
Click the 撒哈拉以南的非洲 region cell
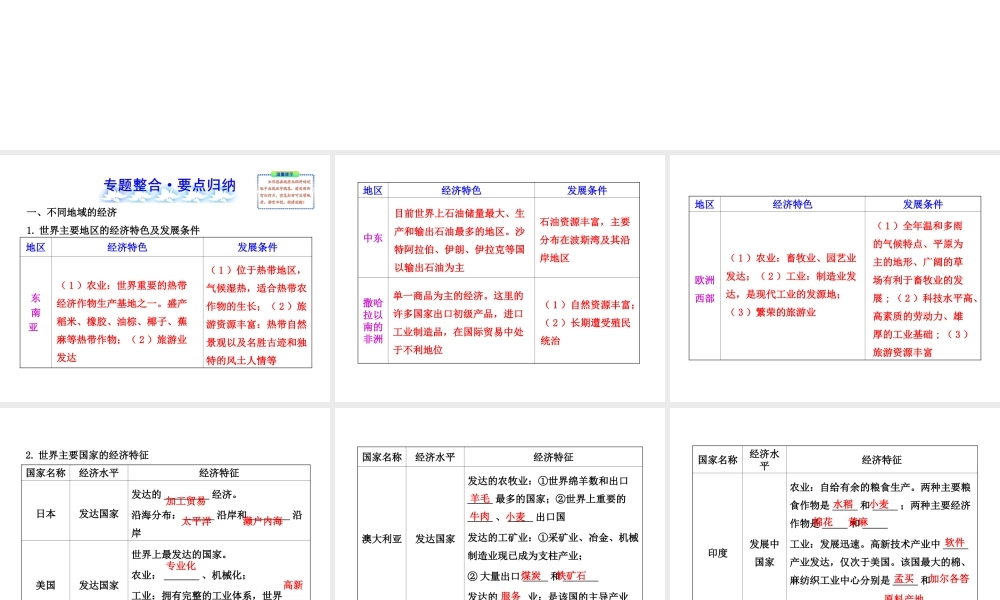372,321
